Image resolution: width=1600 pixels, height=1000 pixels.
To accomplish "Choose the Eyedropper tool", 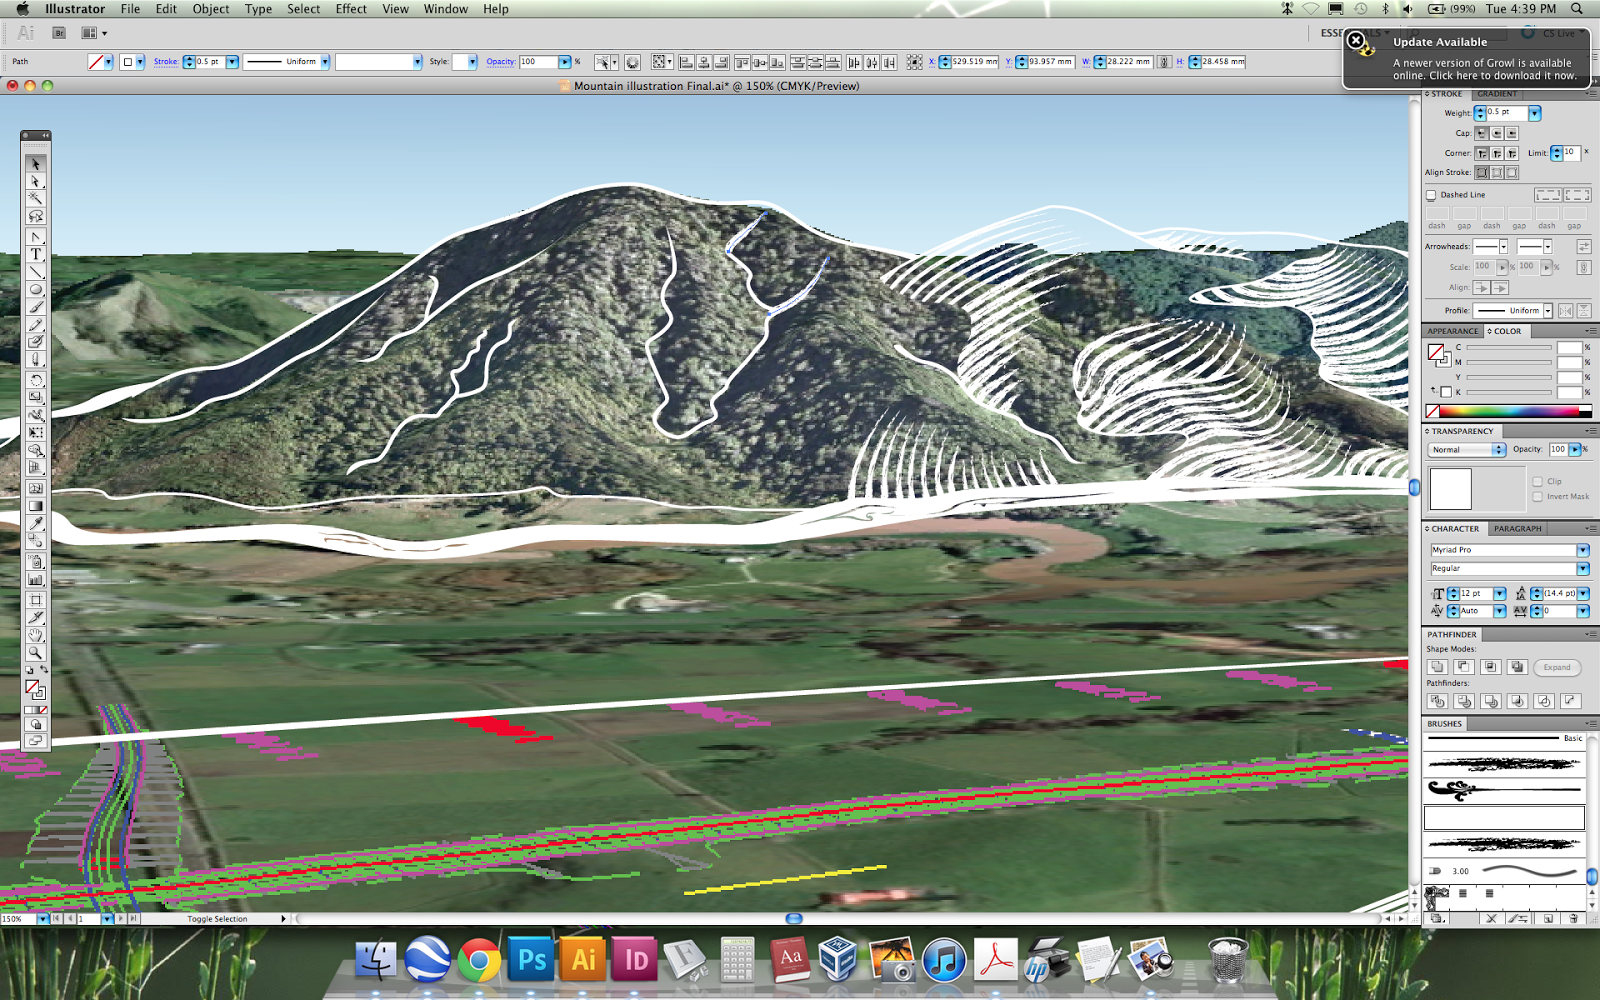I will [x=35, y=523].
